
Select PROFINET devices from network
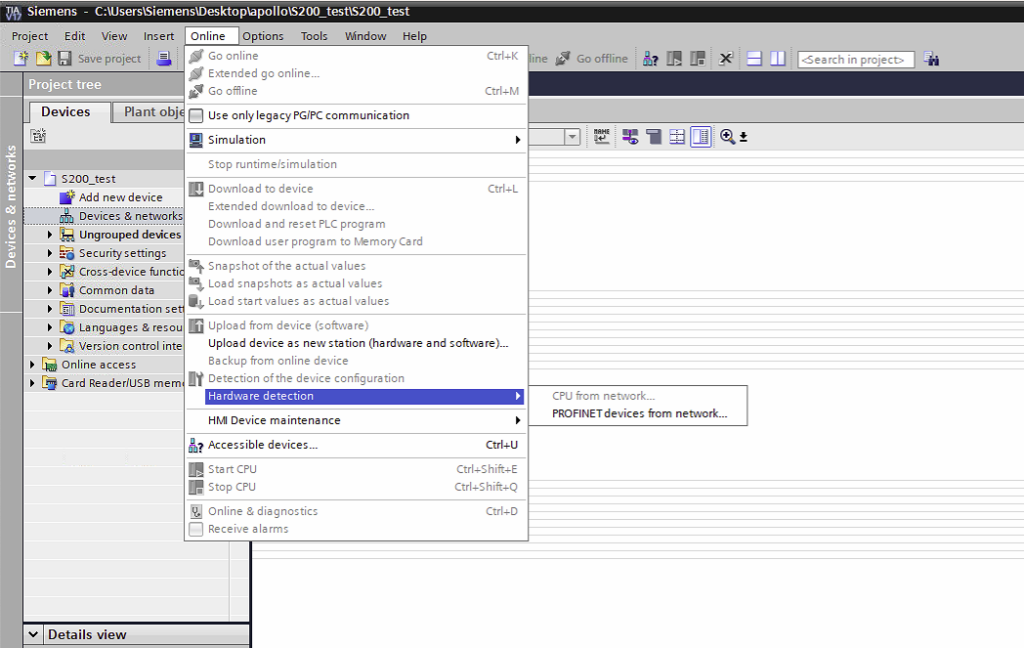pyautogui.click(x=639, y=414)
